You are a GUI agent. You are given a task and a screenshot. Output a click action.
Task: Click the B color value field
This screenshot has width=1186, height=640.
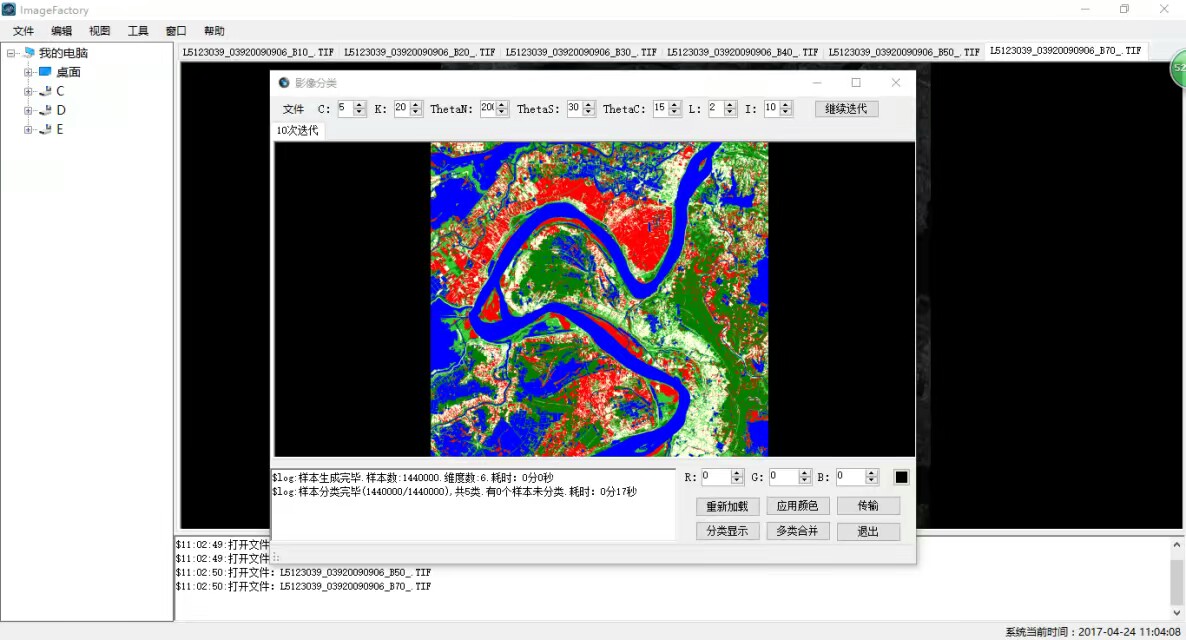point(851,477)
